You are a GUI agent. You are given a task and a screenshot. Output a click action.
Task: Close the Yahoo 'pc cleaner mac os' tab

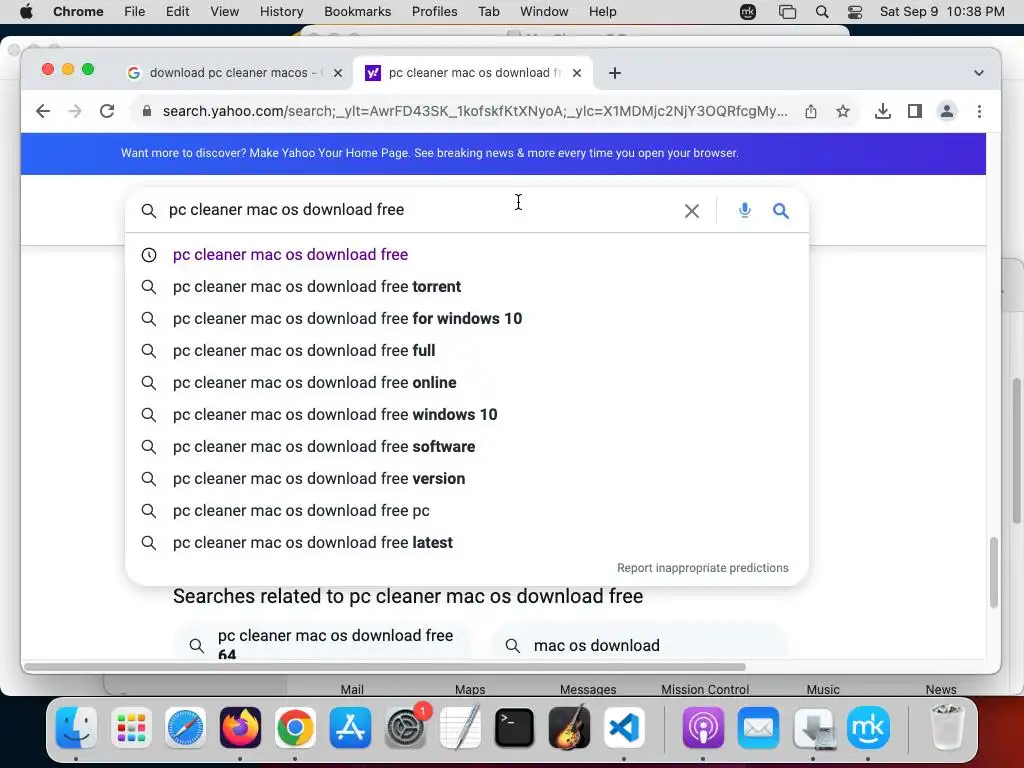click(x=577, y=73)
